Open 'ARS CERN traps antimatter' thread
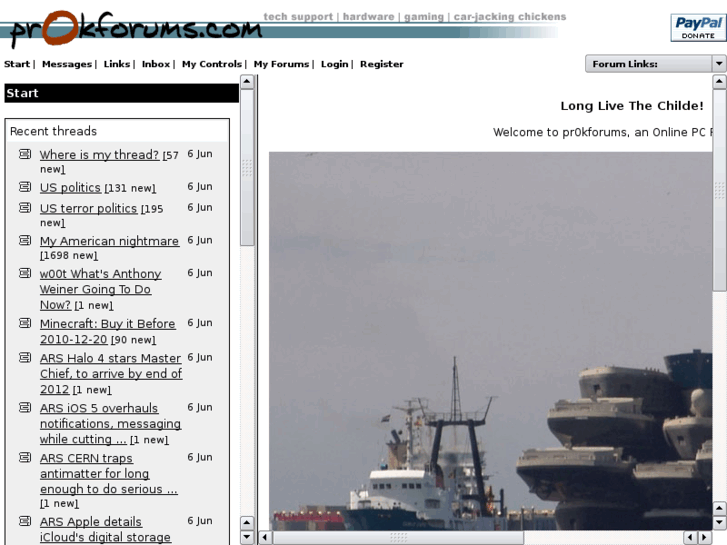This screenshot has height=545, width=727. [x=108, y=474]
